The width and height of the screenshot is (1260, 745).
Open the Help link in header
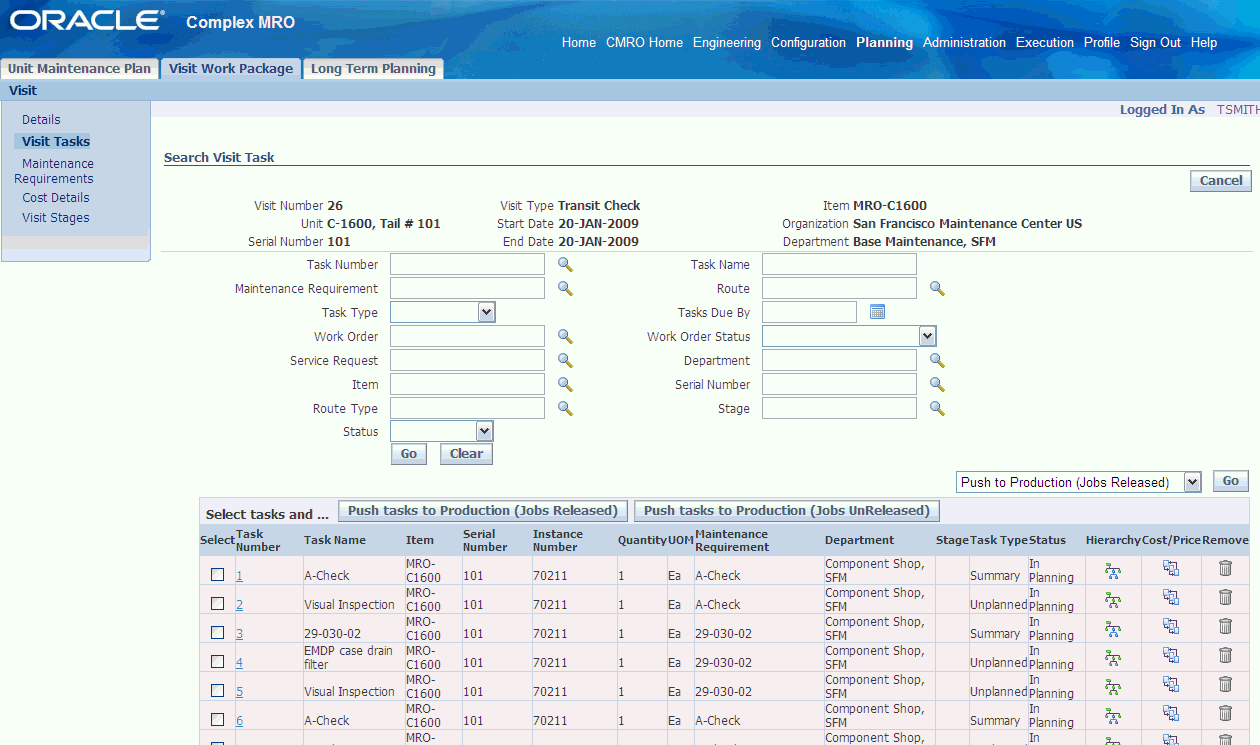[x=1204, y=42]
